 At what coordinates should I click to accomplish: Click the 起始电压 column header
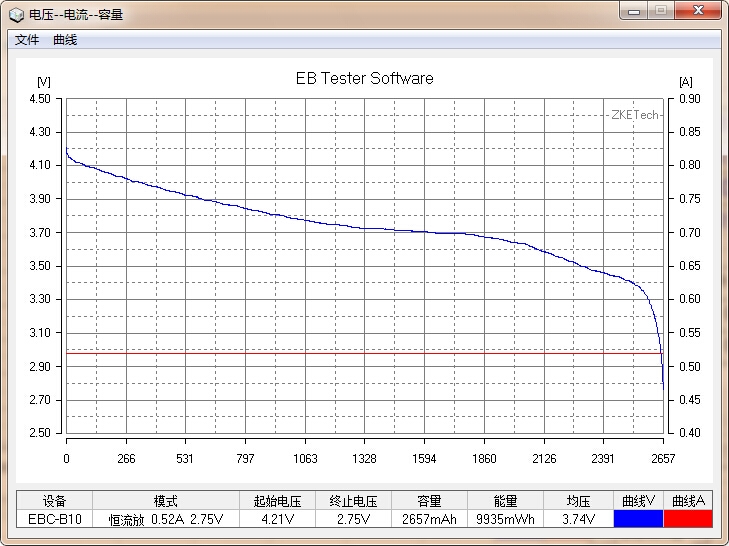click(x=277, y=501)
